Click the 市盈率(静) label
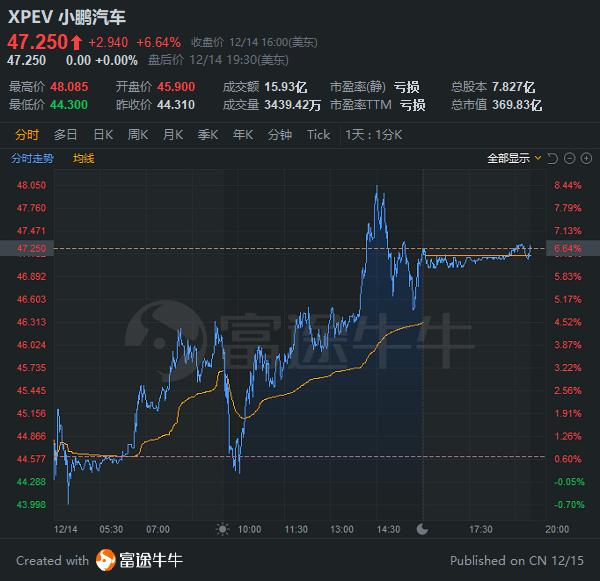600x581 pixels. pos(358,87)
